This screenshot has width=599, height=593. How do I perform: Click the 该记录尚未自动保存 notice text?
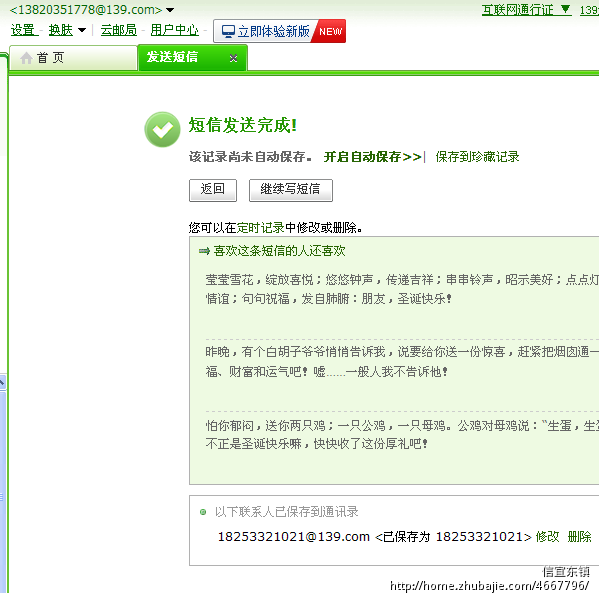pyautogui.click(x=250, y=157)
